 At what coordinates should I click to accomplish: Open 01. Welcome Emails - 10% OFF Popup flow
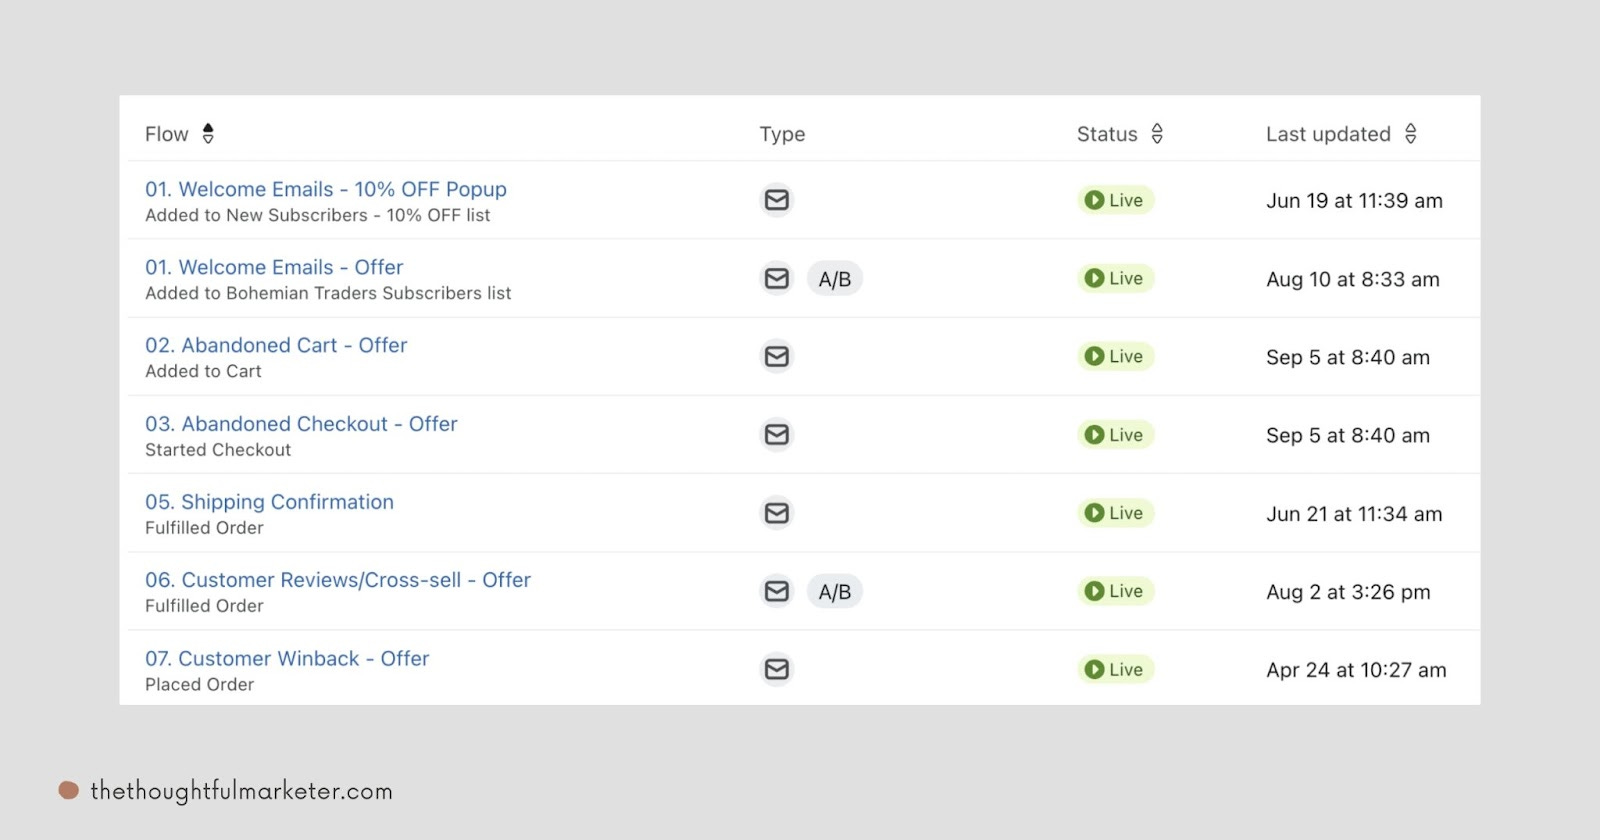tap(326, 189)
